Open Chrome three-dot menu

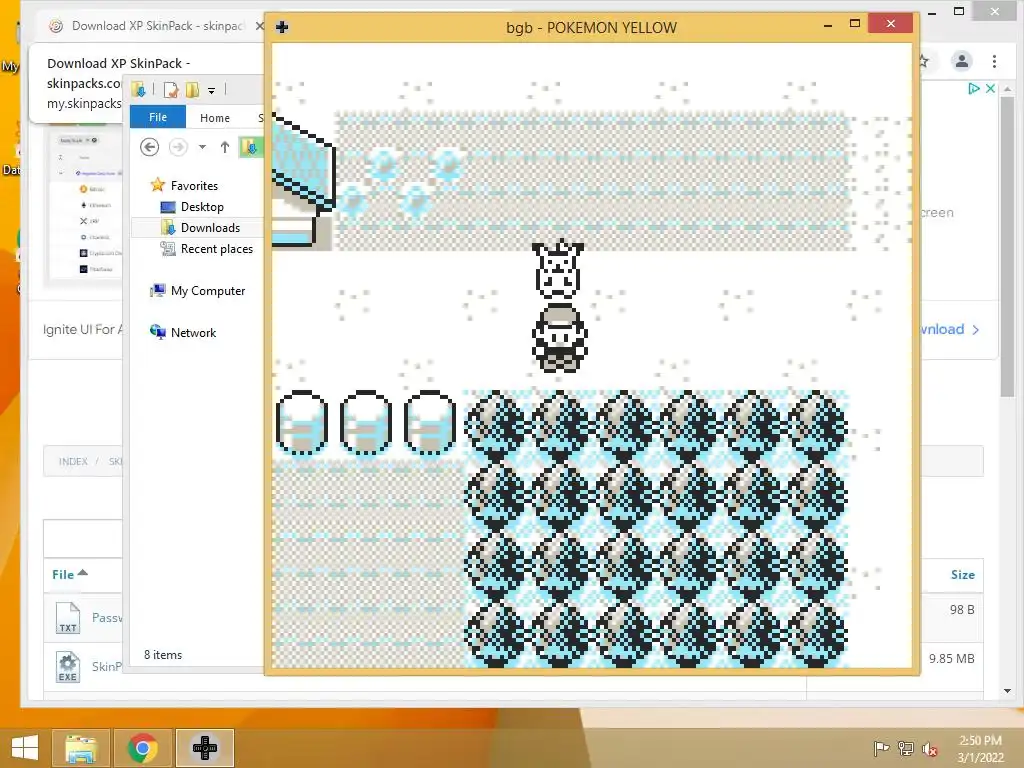click(x=994, y=61)
